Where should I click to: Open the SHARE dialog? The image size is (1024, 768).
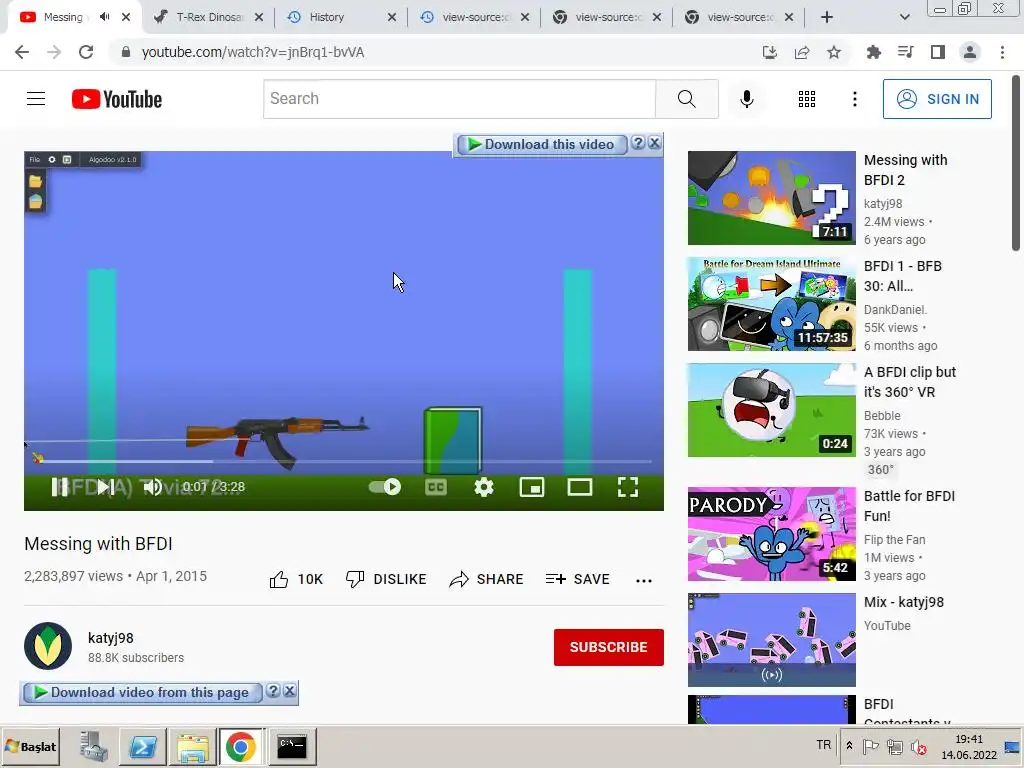click(x=486, y=579)
